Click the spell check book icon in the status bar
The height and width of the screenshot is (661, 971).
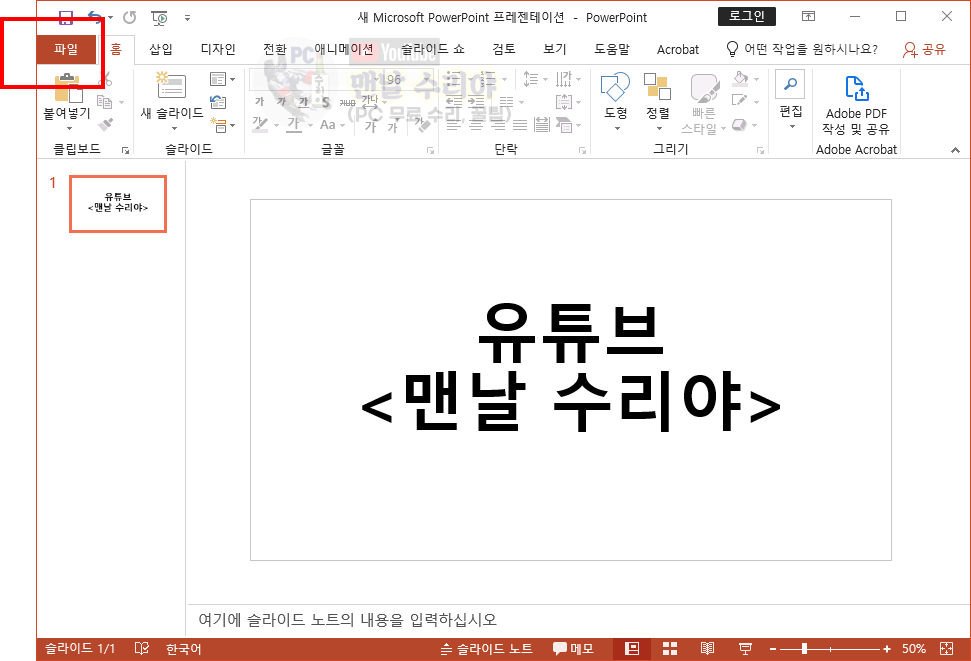coord(142,649)
